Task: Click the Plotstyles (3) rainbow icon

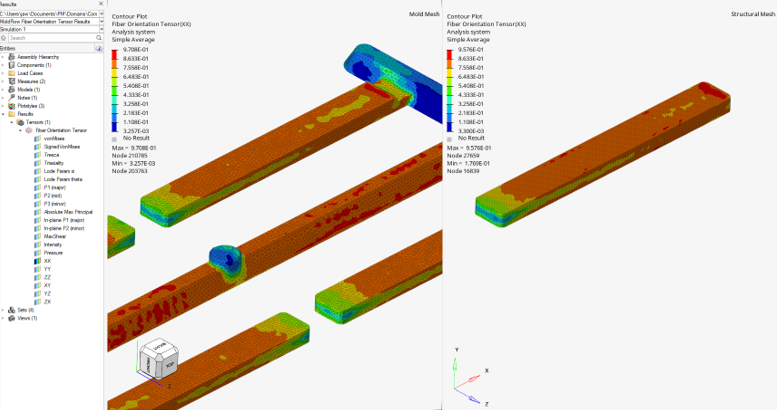Action: pyautogui.click(x=12, y=106)
